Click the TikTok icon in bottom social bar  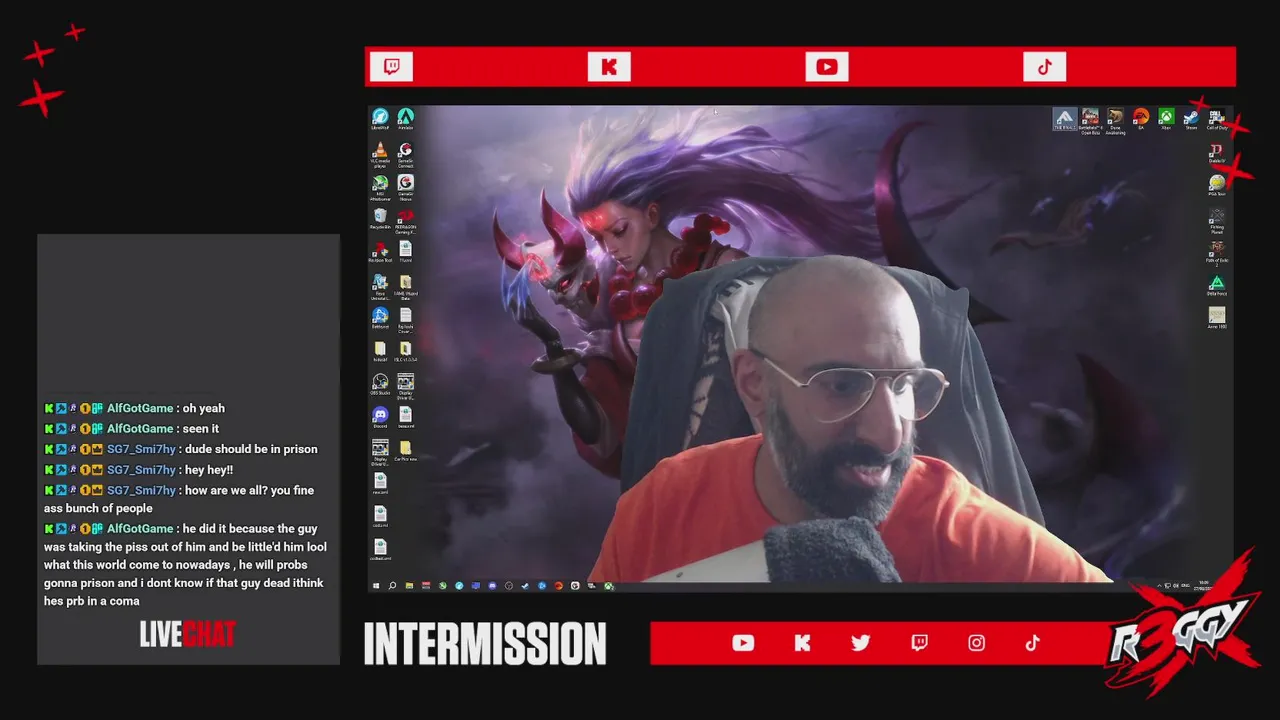click(1033, 643)
